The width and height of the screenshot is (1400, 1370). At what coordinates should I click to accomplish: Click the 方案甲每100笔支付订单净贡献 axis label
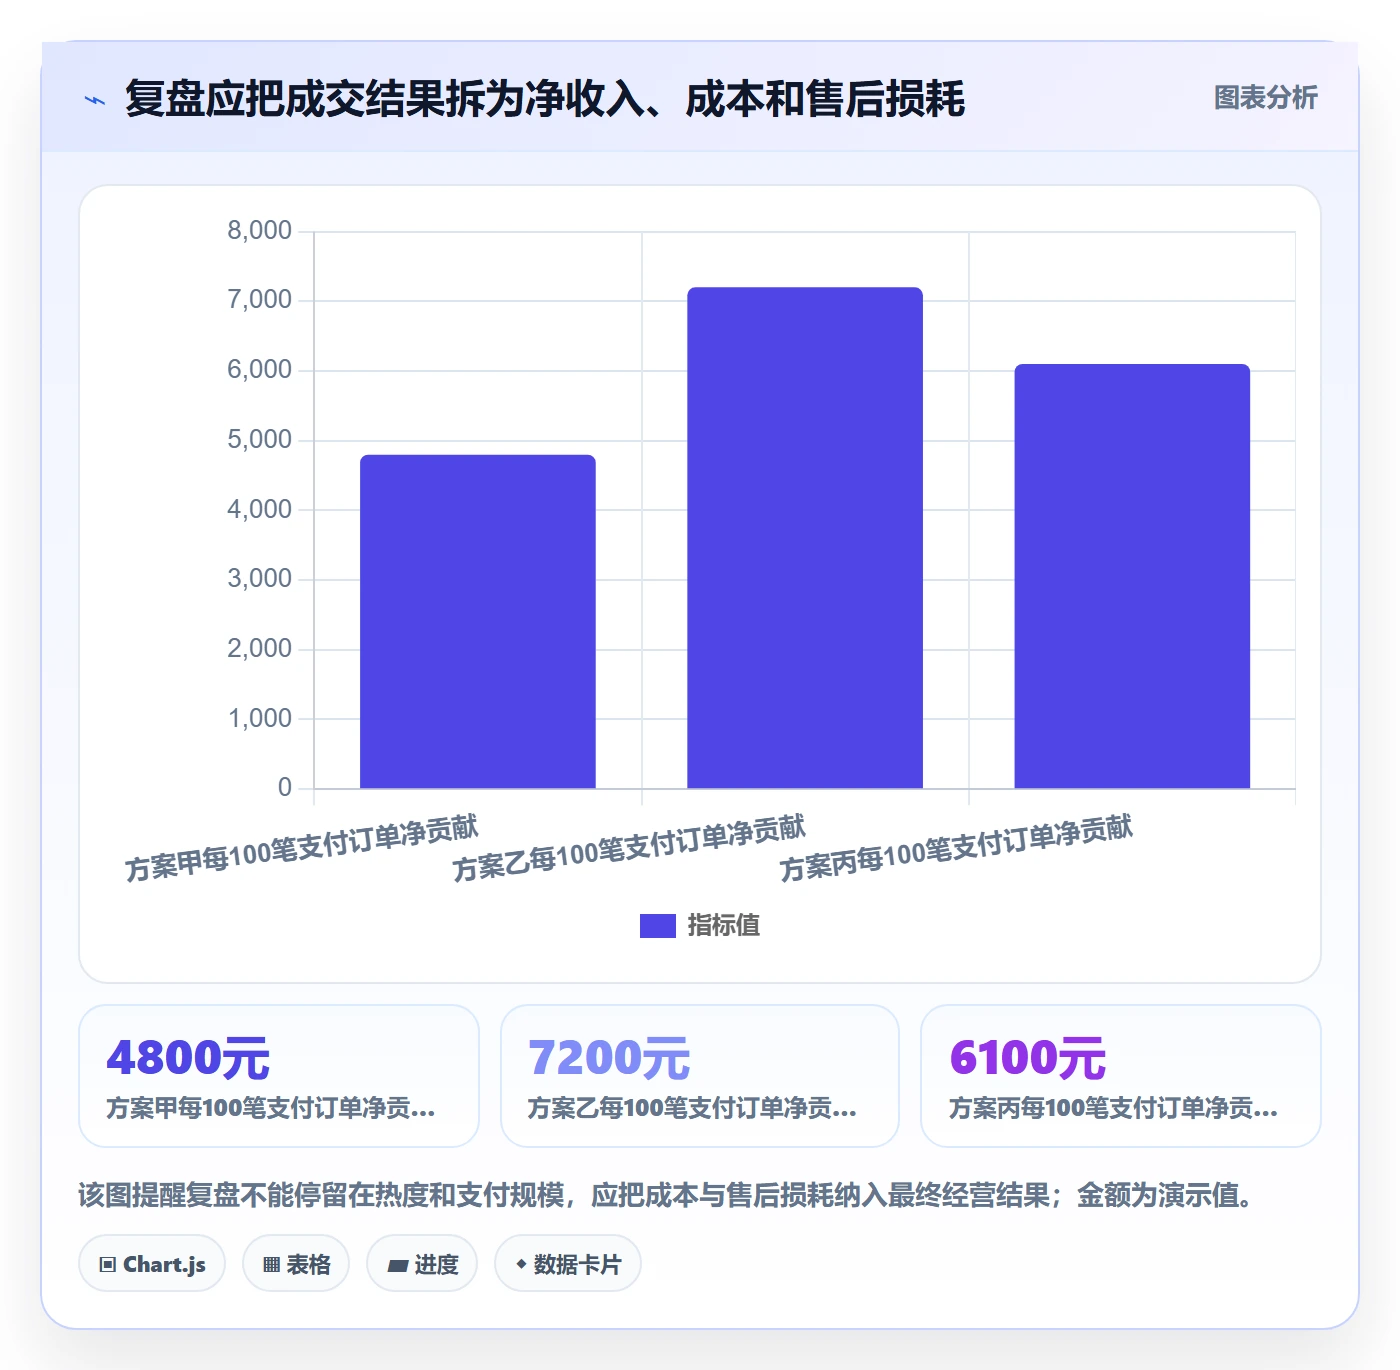(x=302, y=848)
